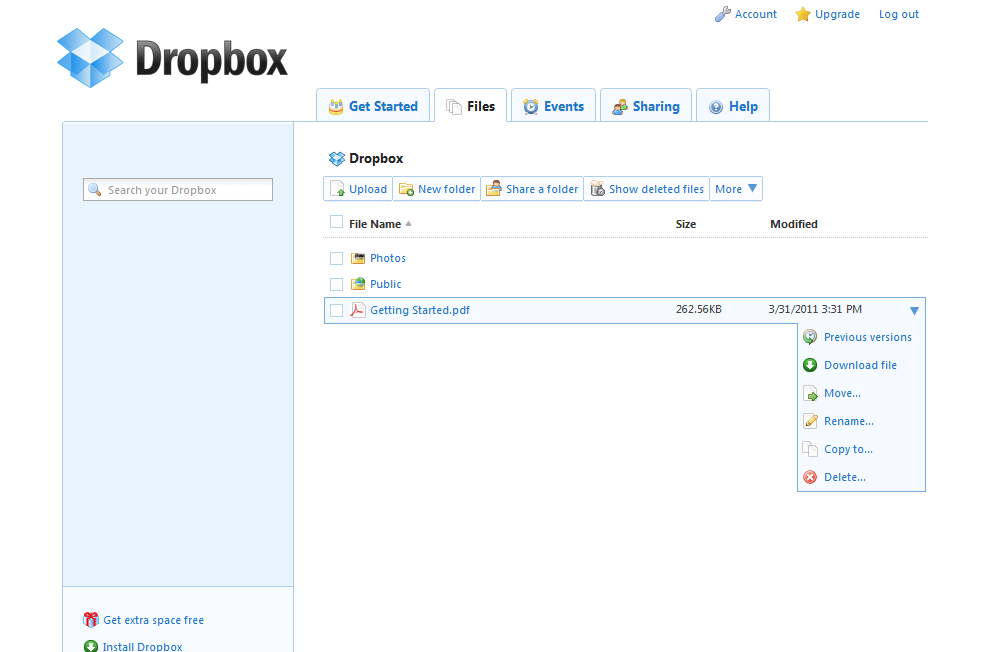Click the Upload button label

(367, 189)
